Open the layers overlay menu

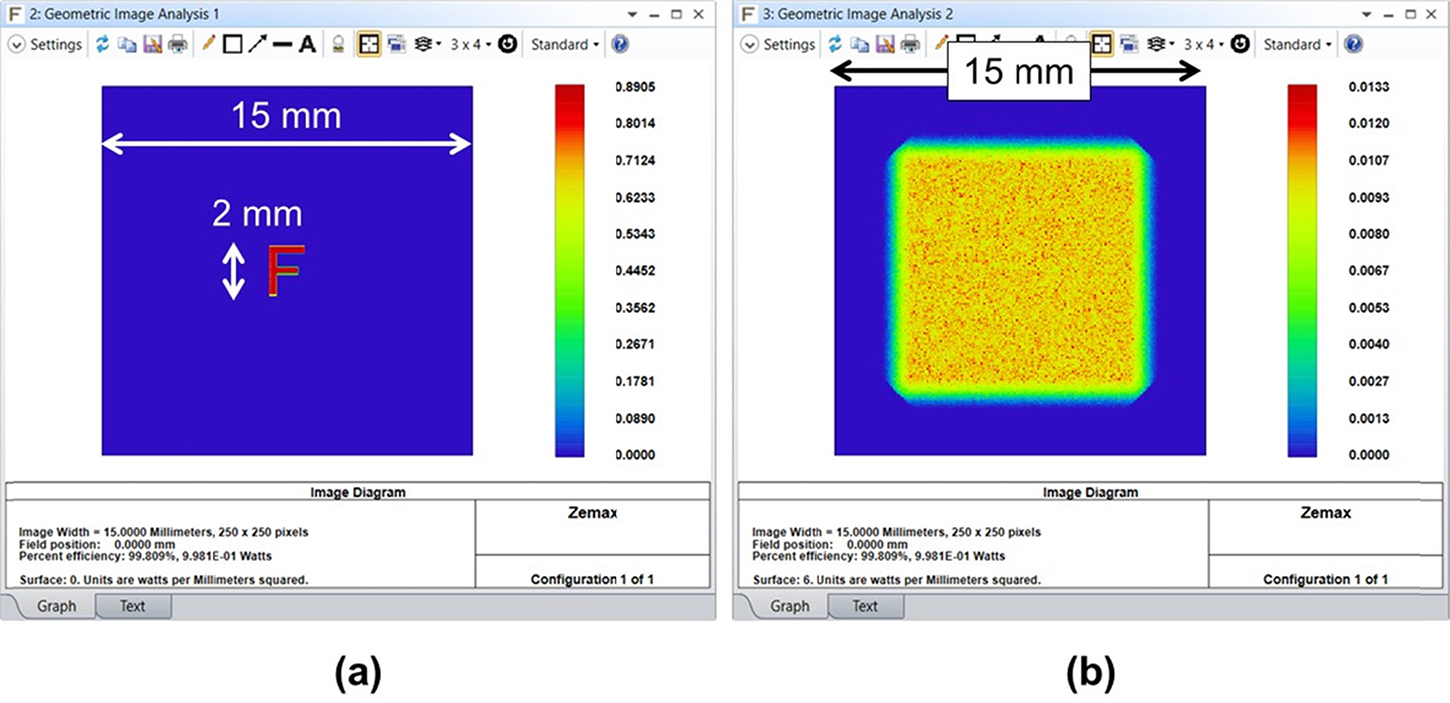[425, 44]
